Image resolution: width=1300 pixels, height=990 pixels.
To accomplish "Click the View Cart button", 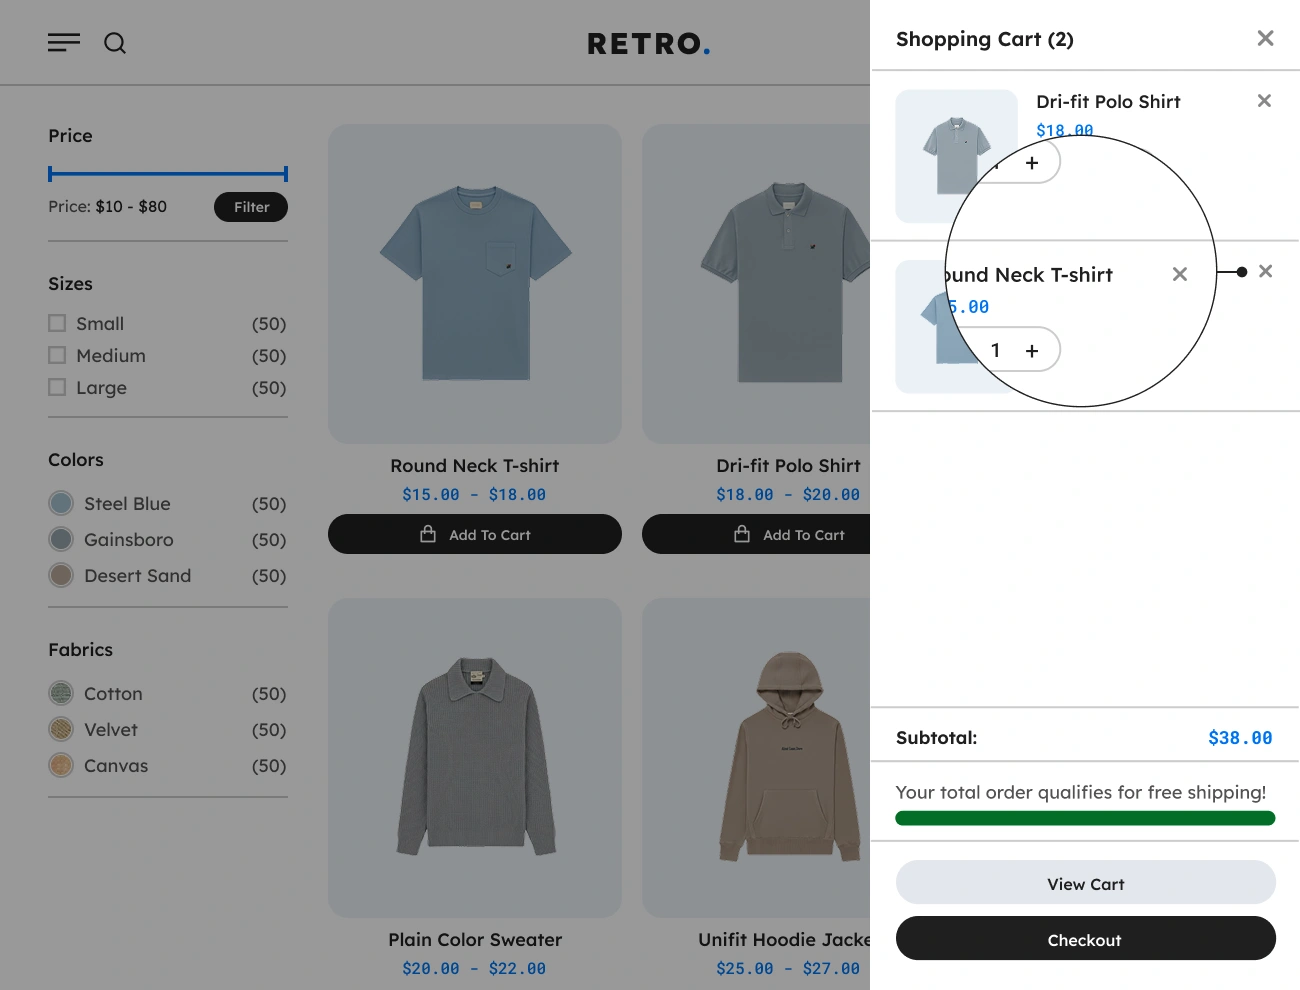I will (x=1086, y=884).
